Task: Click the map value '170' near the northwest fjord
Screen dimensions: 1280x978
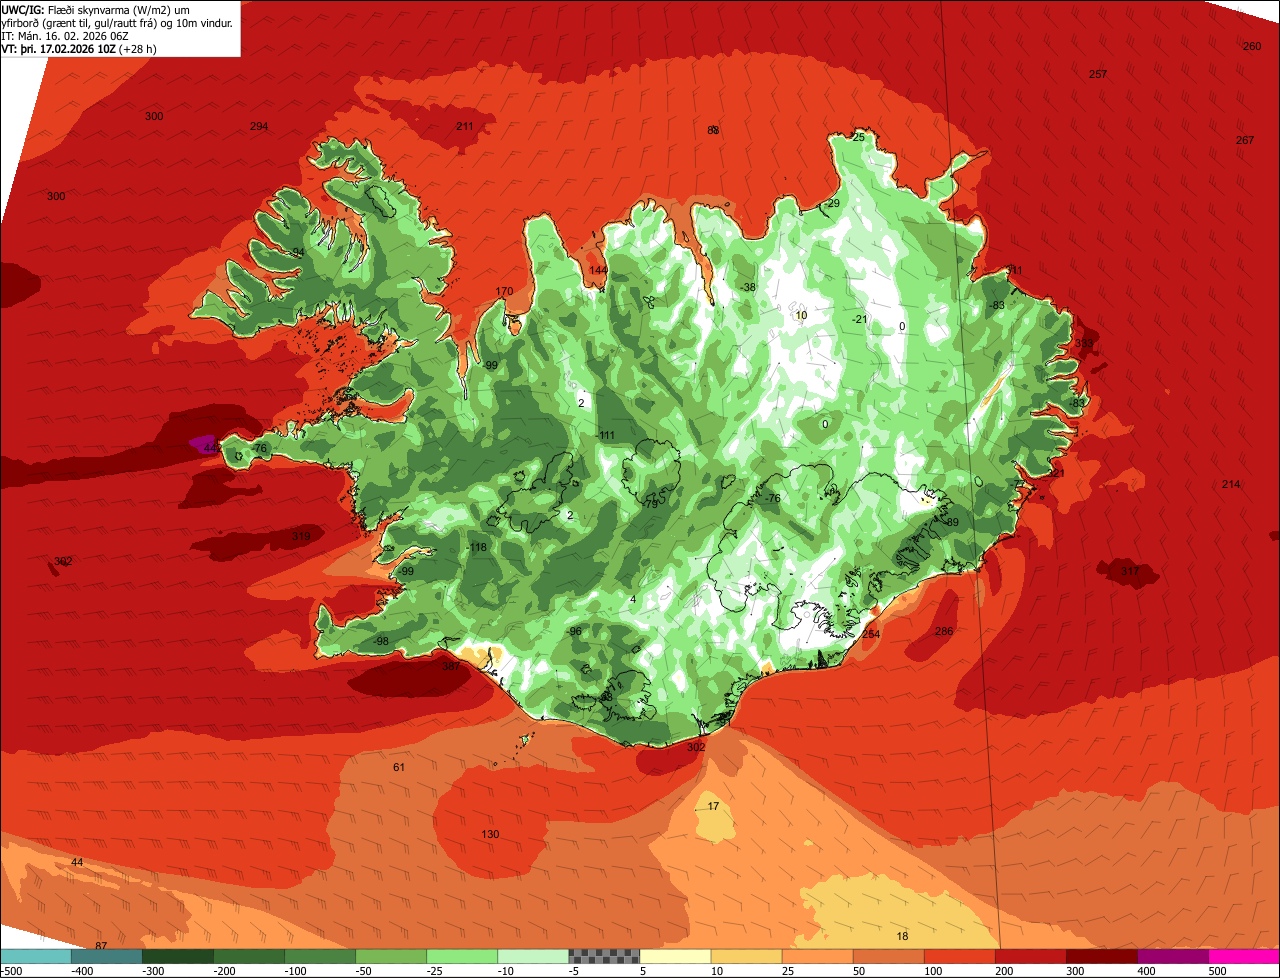Action: (504, 292)
